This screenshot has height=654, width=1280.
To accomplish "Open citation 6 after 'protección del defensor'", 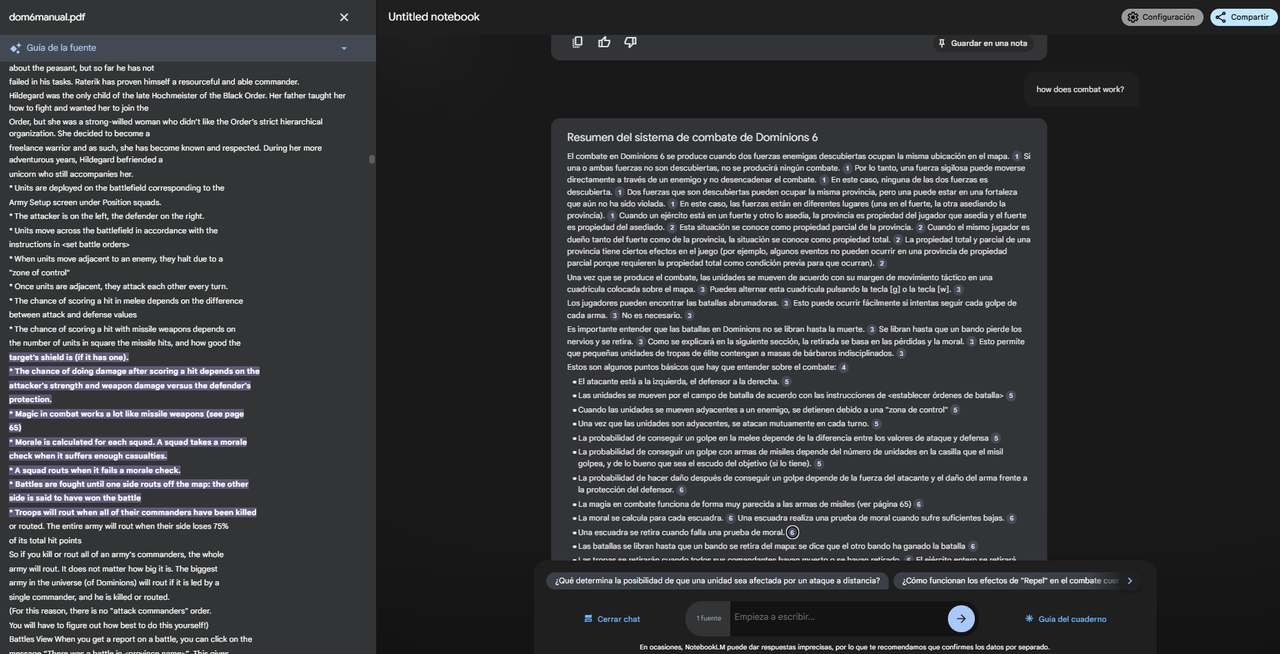I will [681, 490].
